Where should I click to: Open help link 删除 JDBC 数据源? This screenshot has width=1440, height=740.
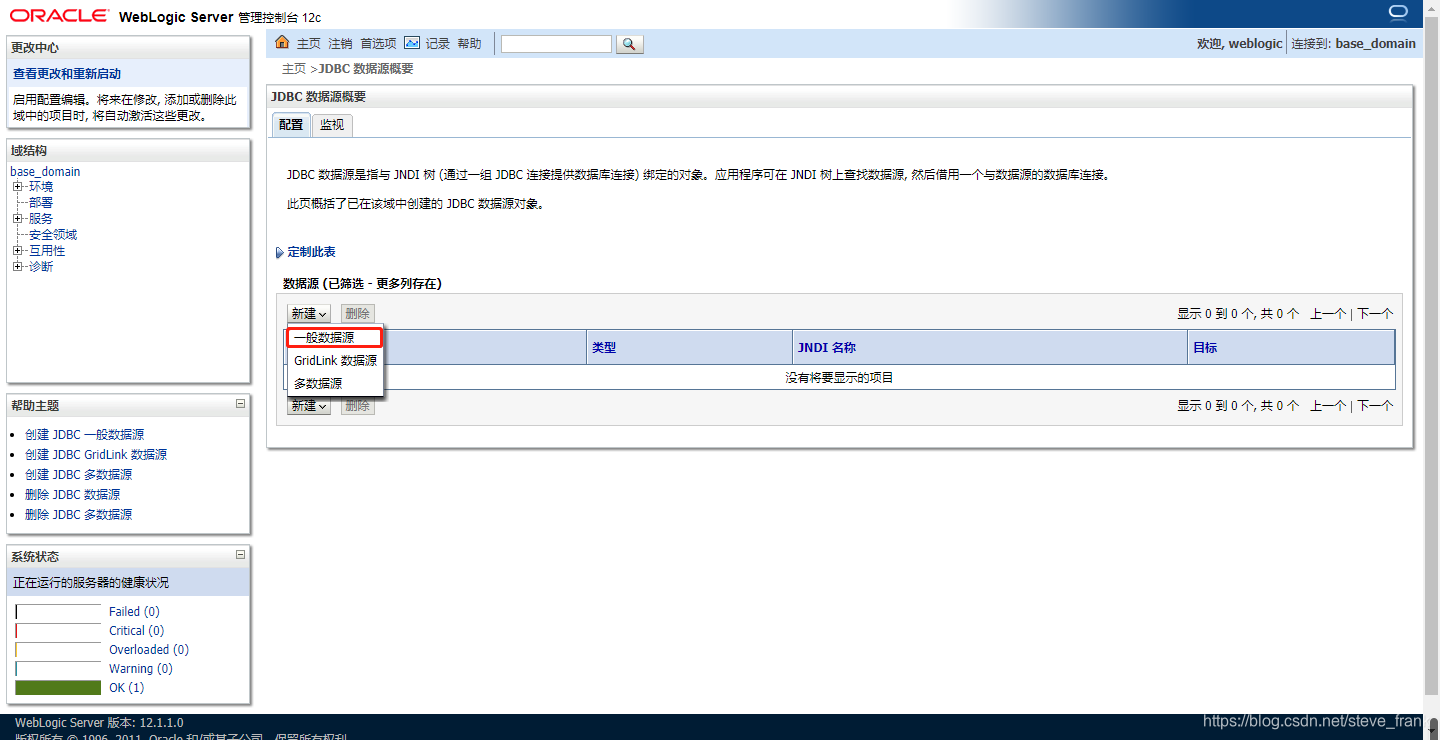72,495
